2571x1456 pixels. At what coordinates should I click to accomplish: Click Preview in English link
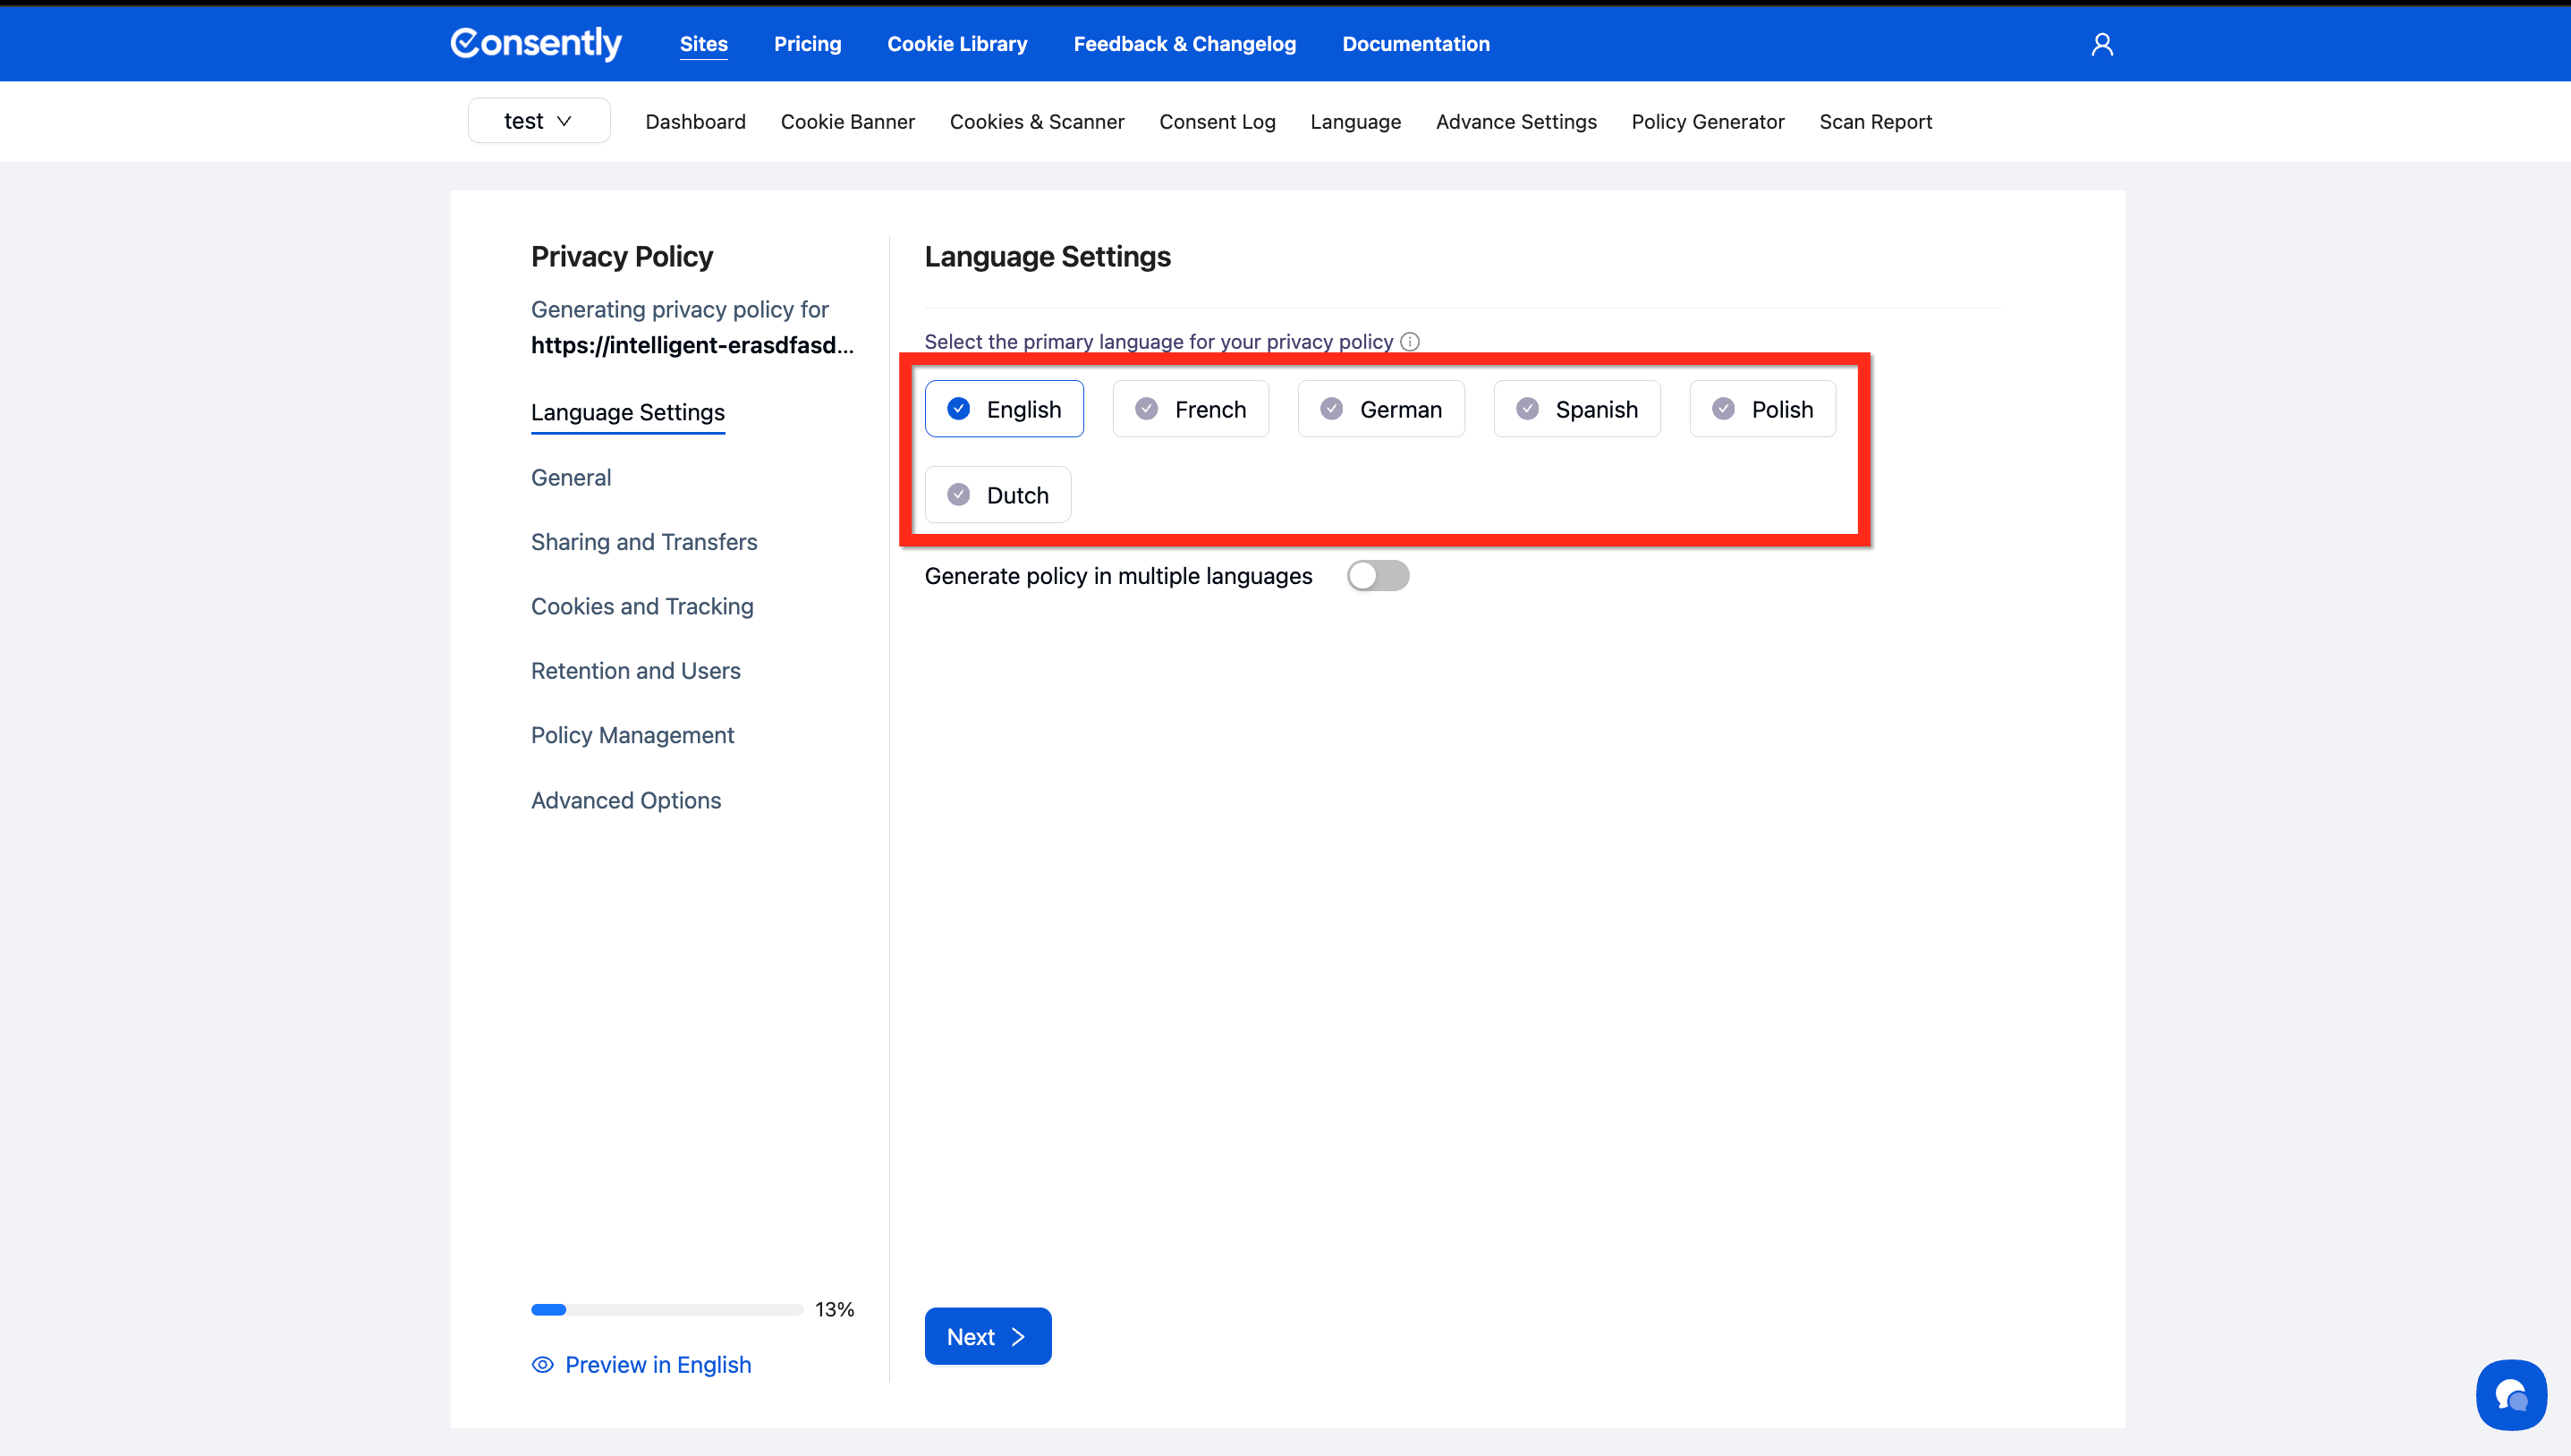click(x=657, y=1365)
